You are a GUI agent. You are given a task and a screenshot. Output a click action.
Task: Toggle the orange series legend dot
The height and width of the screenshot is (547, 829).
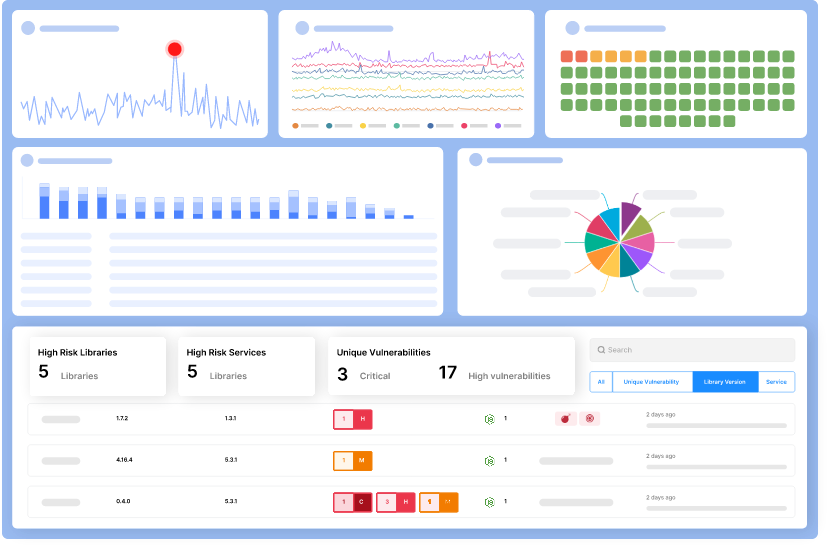[298, 127]
